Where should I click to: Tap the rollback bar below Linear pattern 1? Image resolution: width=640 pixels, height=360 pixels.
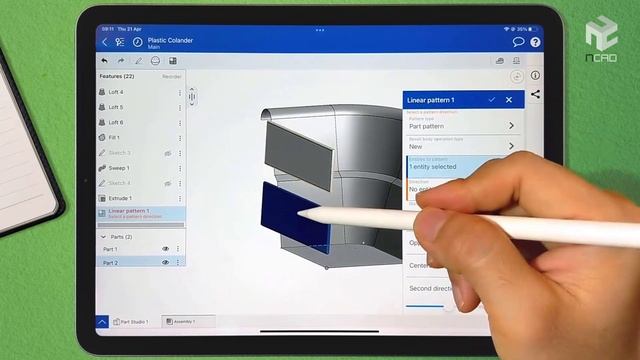140,225
